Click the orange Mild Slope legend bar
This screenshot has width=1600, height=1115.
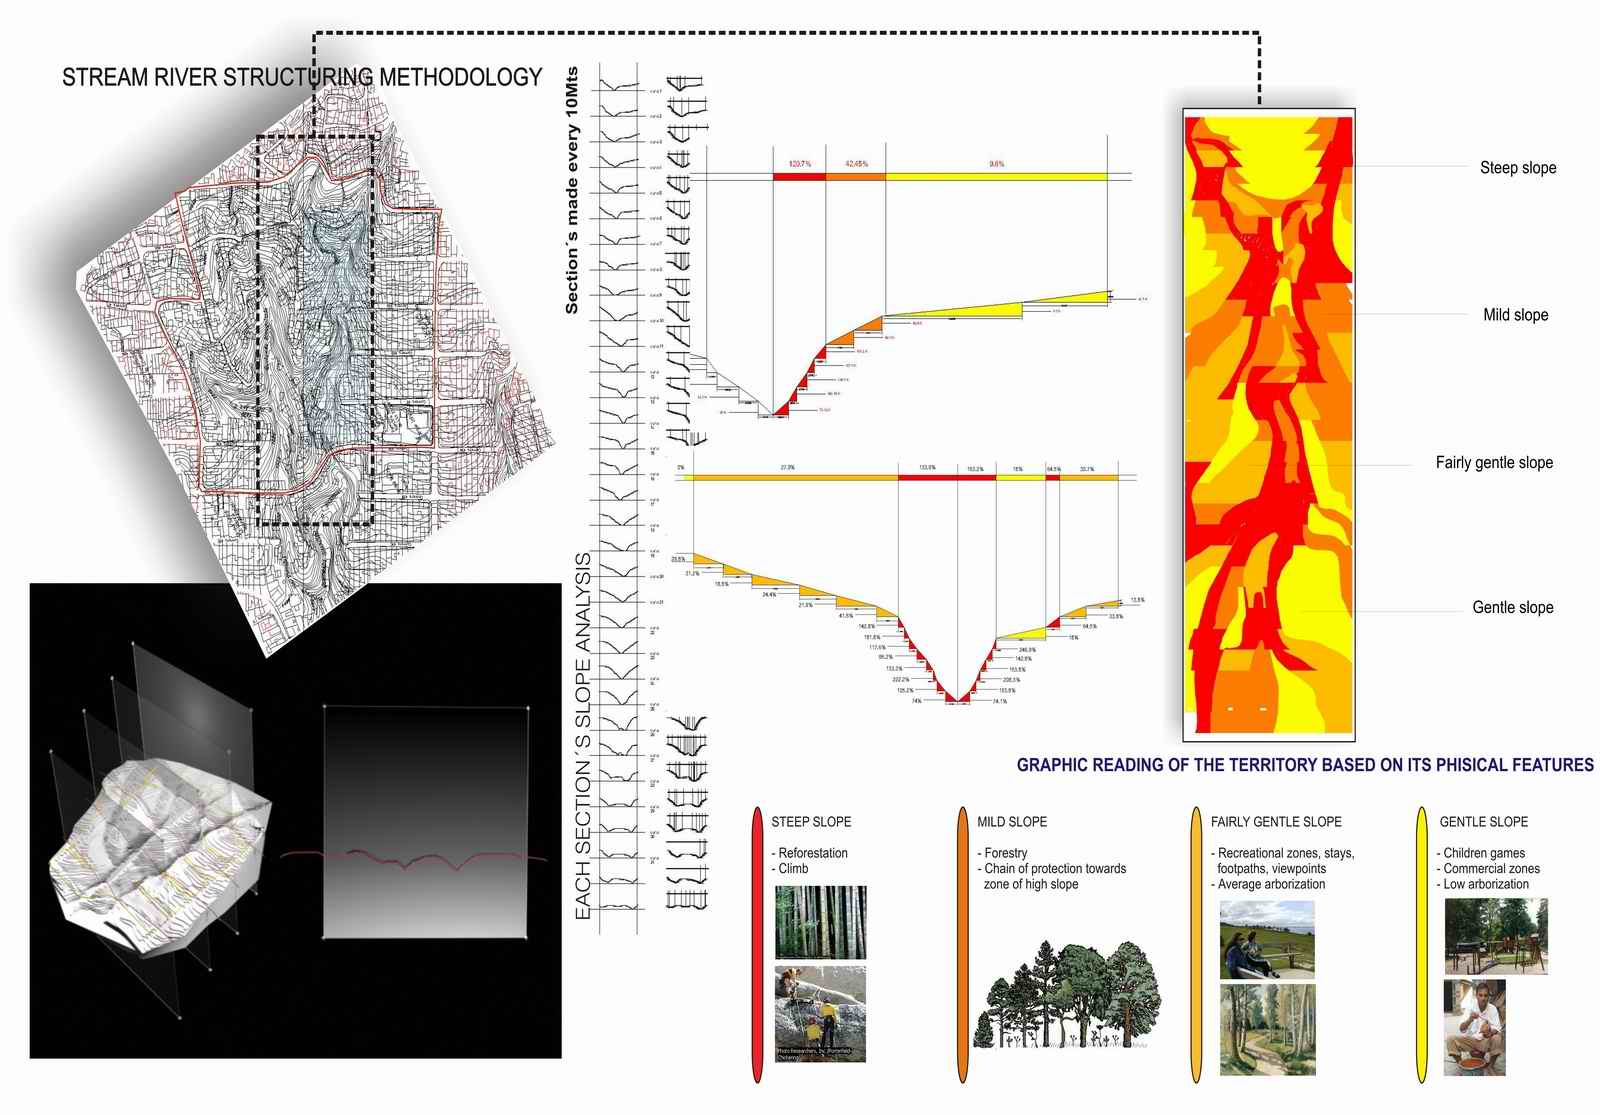[x=963, y=944]
